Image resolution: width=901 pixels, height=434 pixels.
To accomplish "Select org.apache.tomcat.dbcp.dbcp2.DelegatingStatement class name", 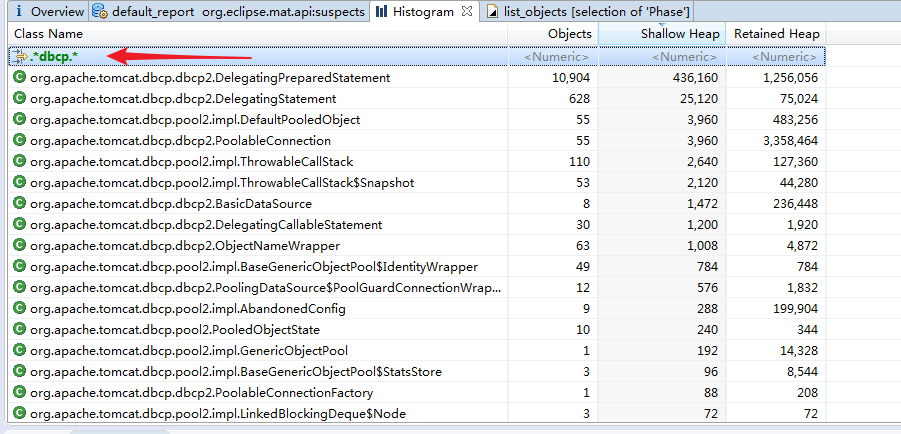I will coord(183,99).
